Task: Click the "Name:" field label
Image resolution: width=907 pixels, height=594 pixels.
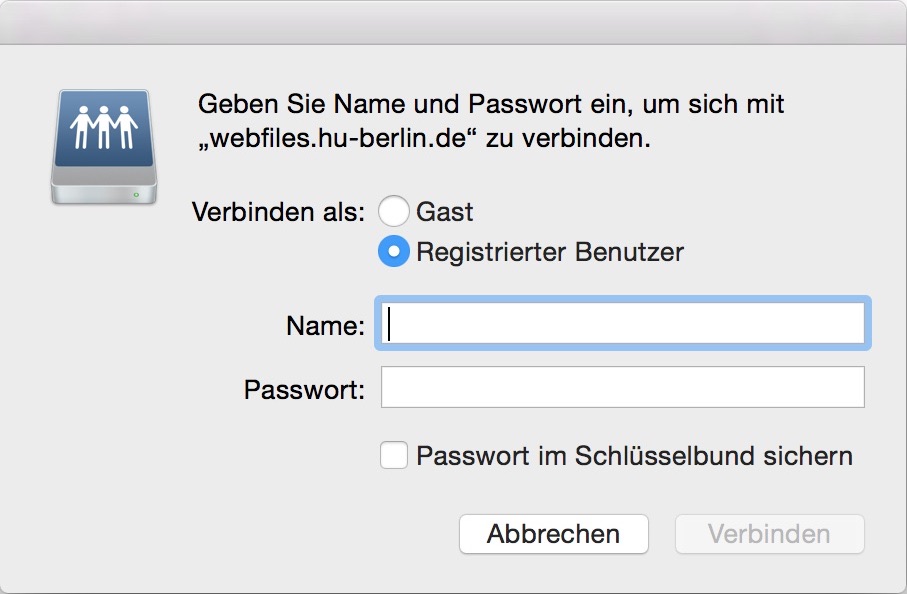Action: tap(325, 326)
